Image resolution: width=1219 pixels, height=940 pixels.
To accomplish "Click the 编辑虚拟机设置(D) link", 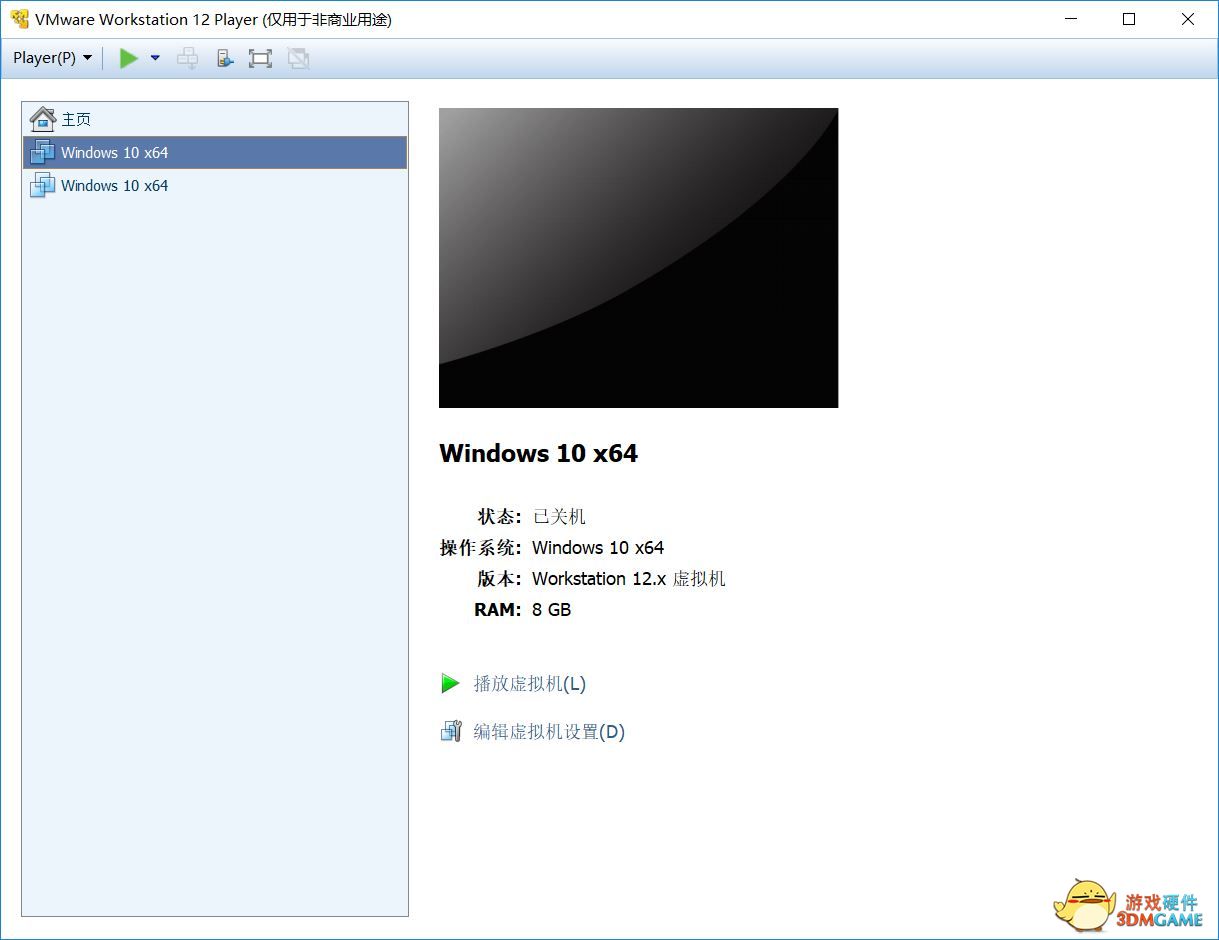I will click(549, 732).
